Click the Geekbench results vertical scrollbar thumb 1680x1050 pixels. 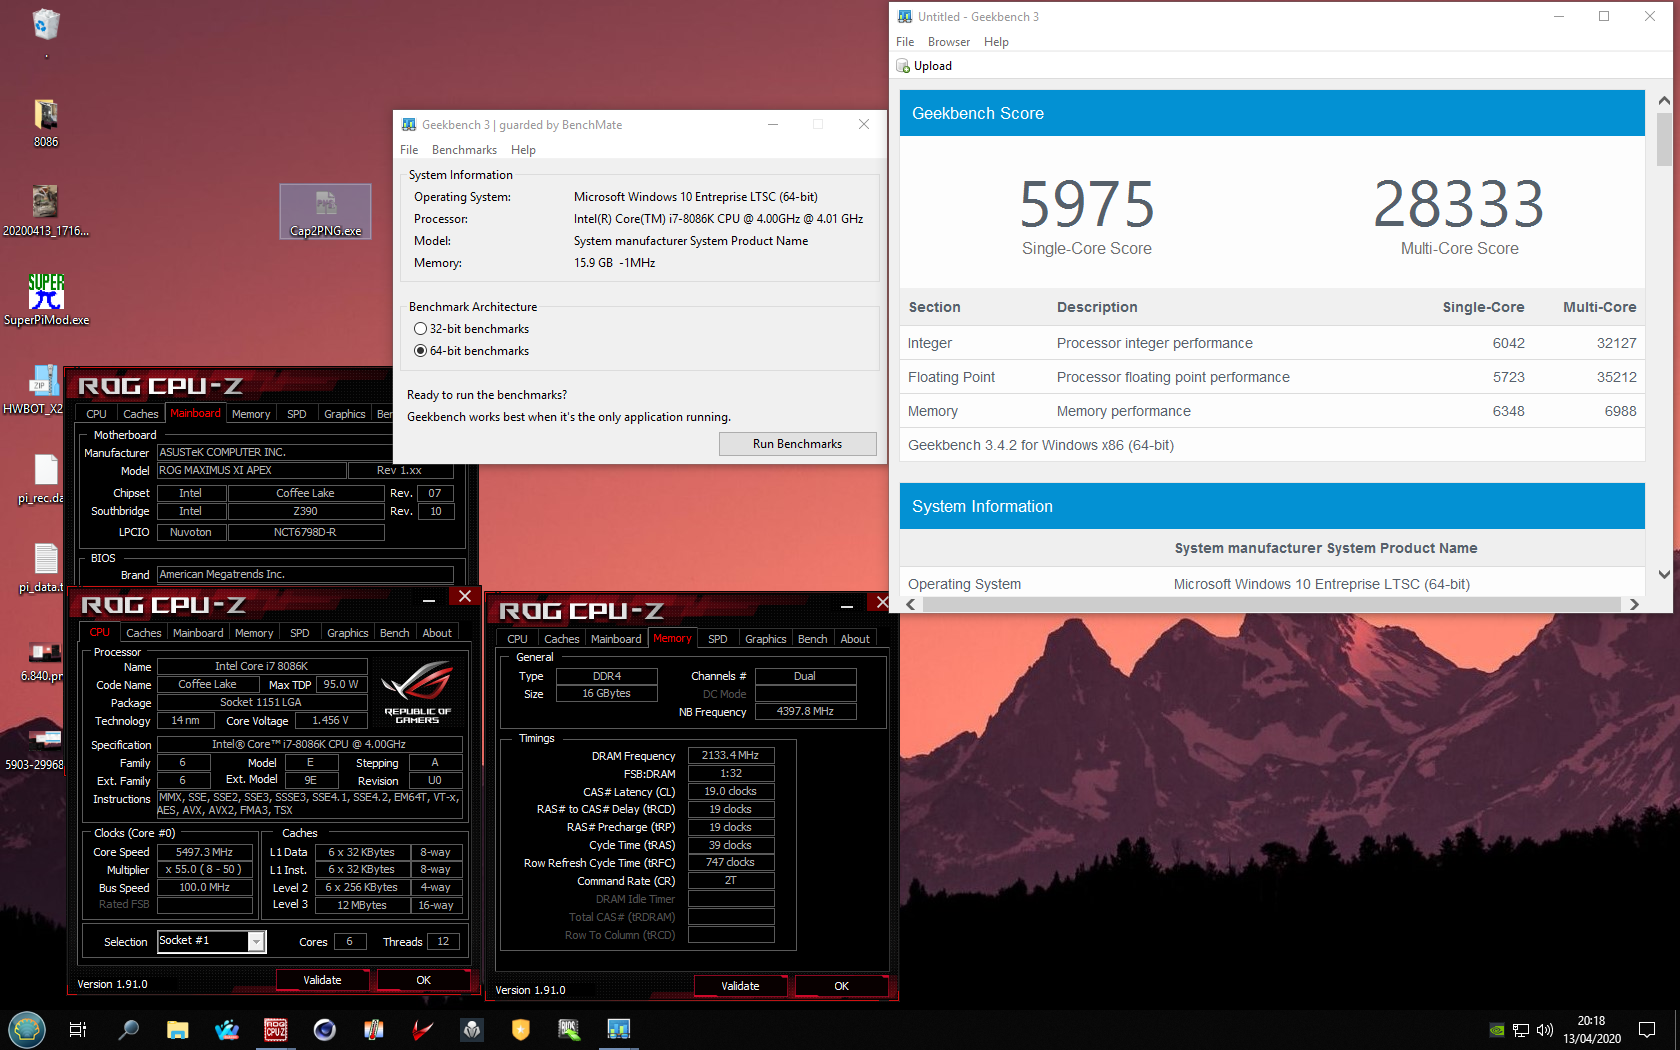[1664, 139]
